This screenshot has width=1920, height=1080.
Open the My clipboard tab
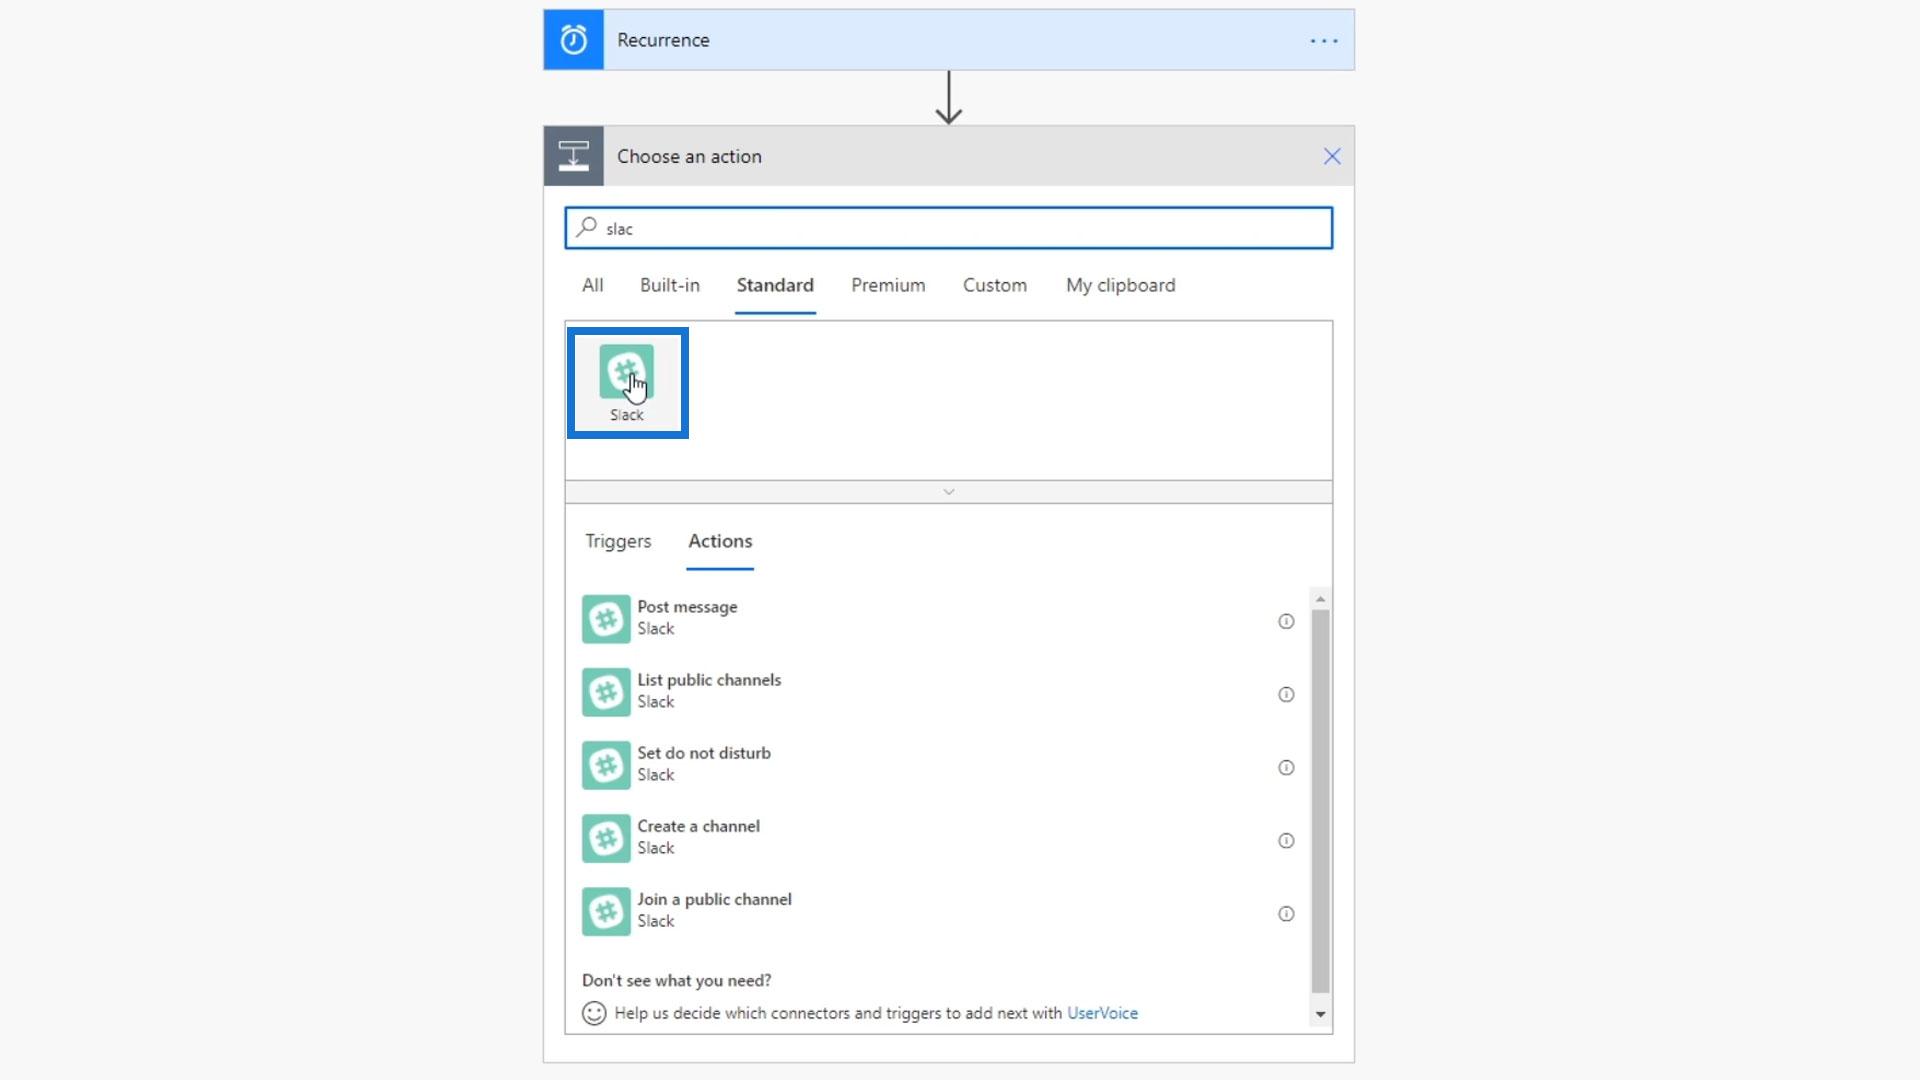click(1120, 285)
